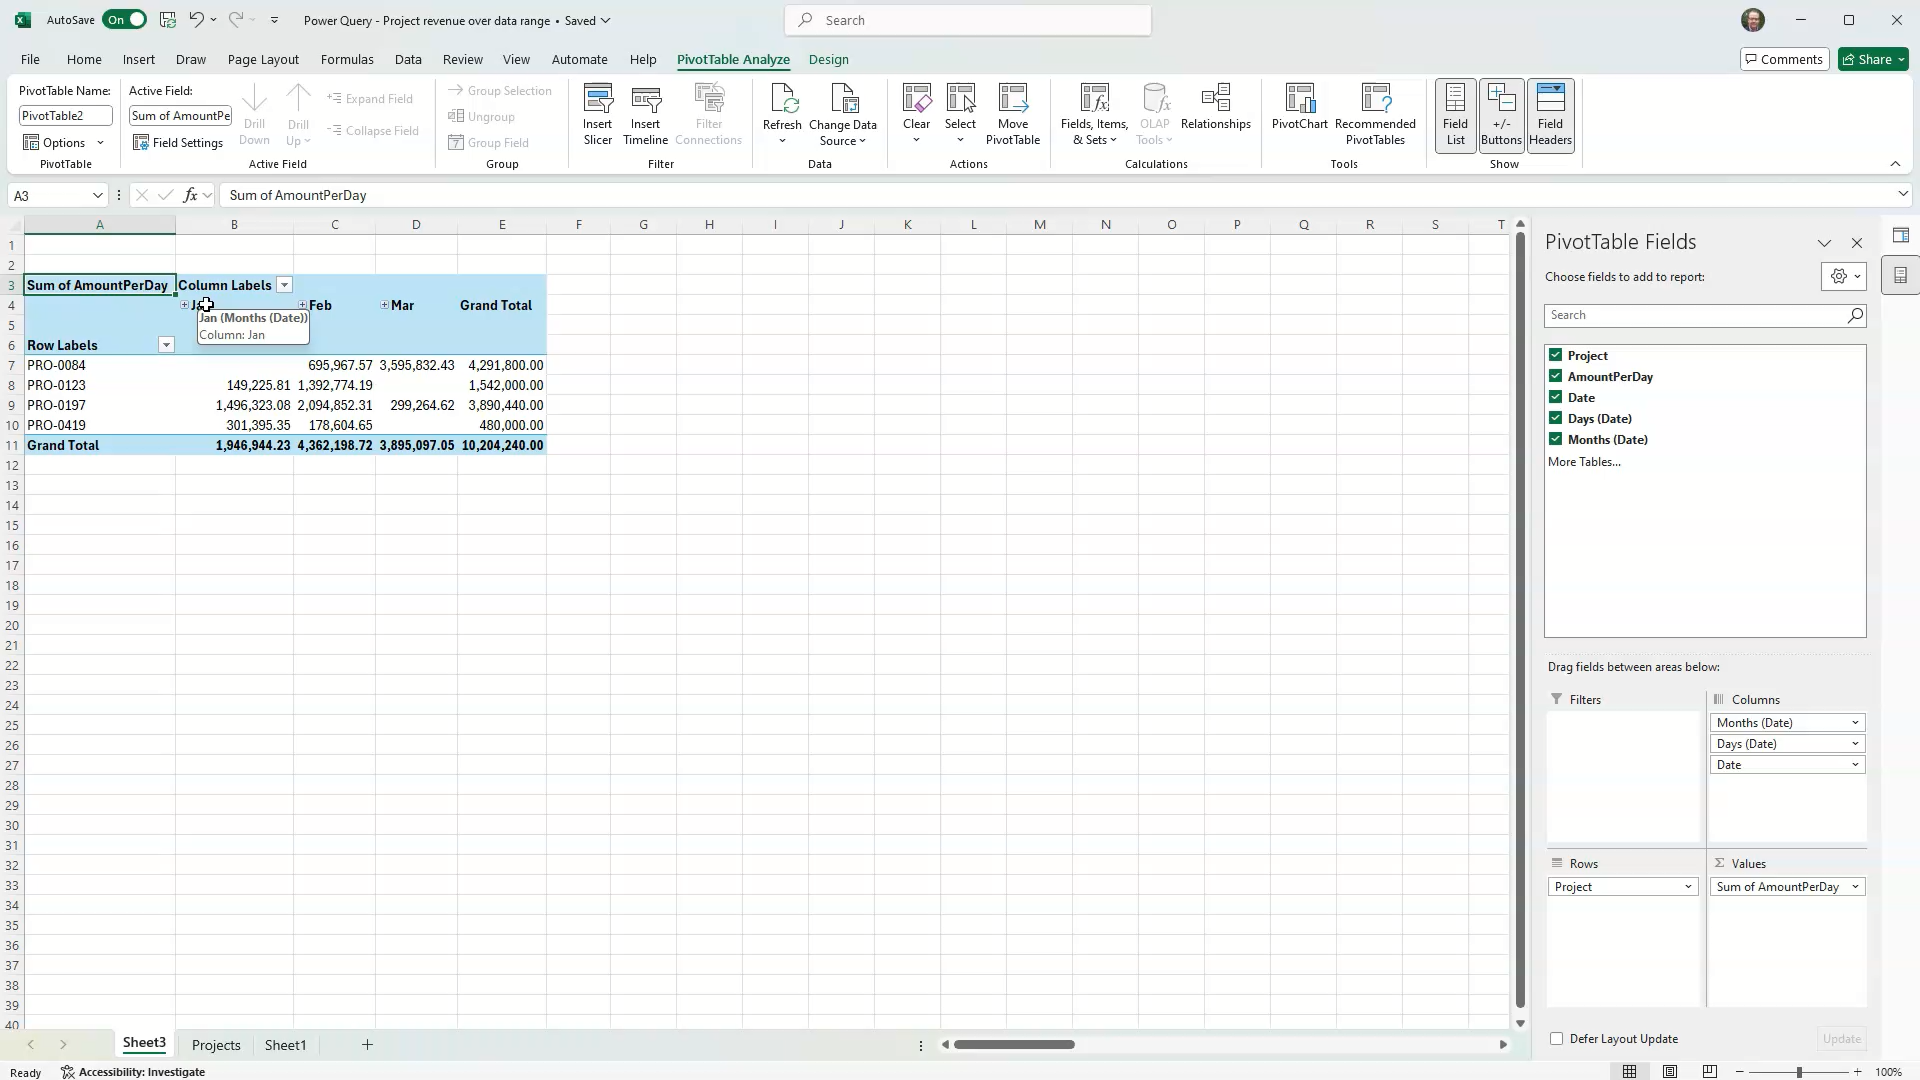Select the Projects sheet tab

coord(215,1044)
